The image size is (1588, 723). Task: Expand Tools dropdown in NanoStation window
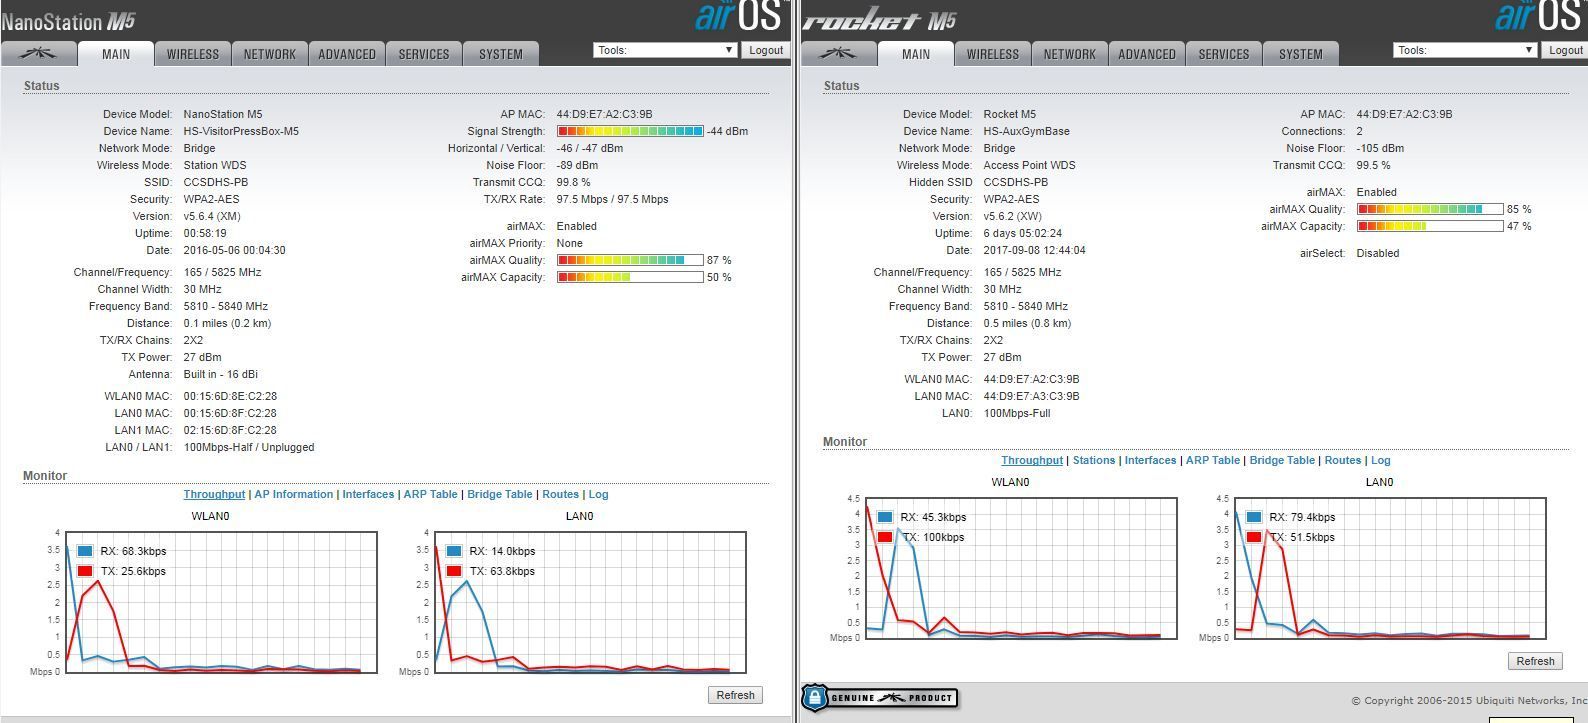pos(665,50)
